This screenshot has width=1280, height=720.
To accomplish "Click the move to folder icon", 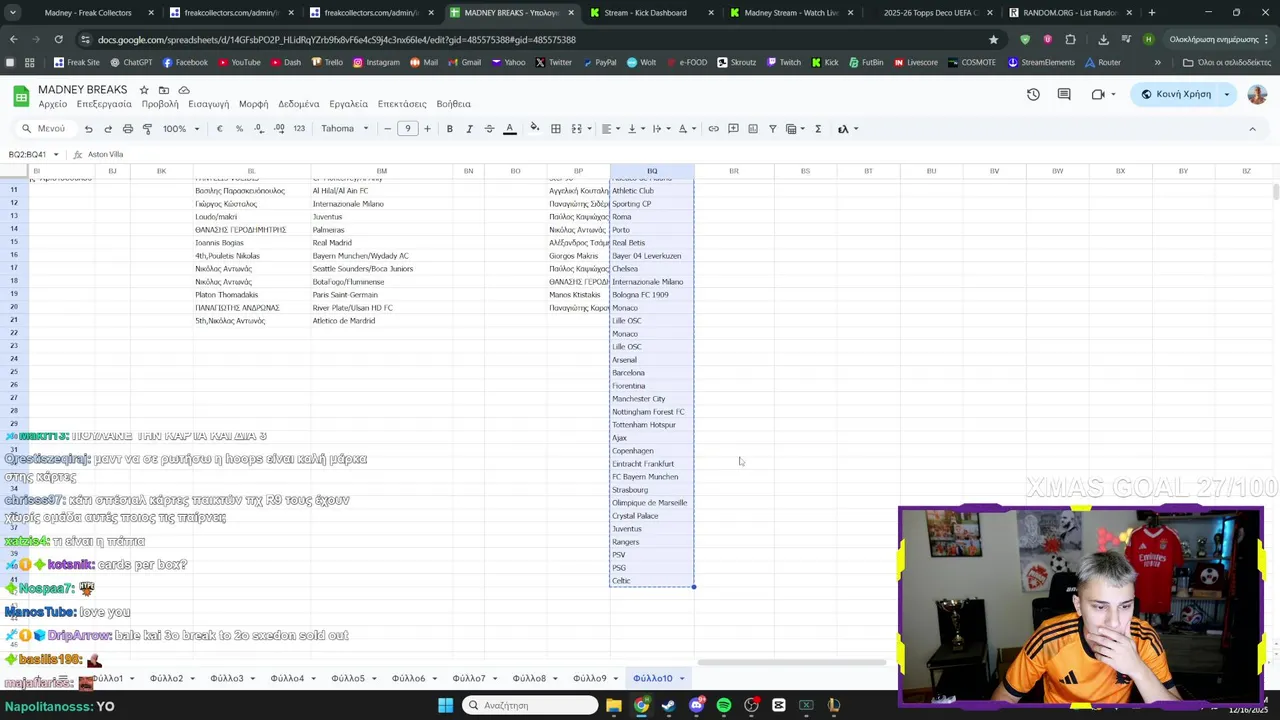I will pos(164,90).
